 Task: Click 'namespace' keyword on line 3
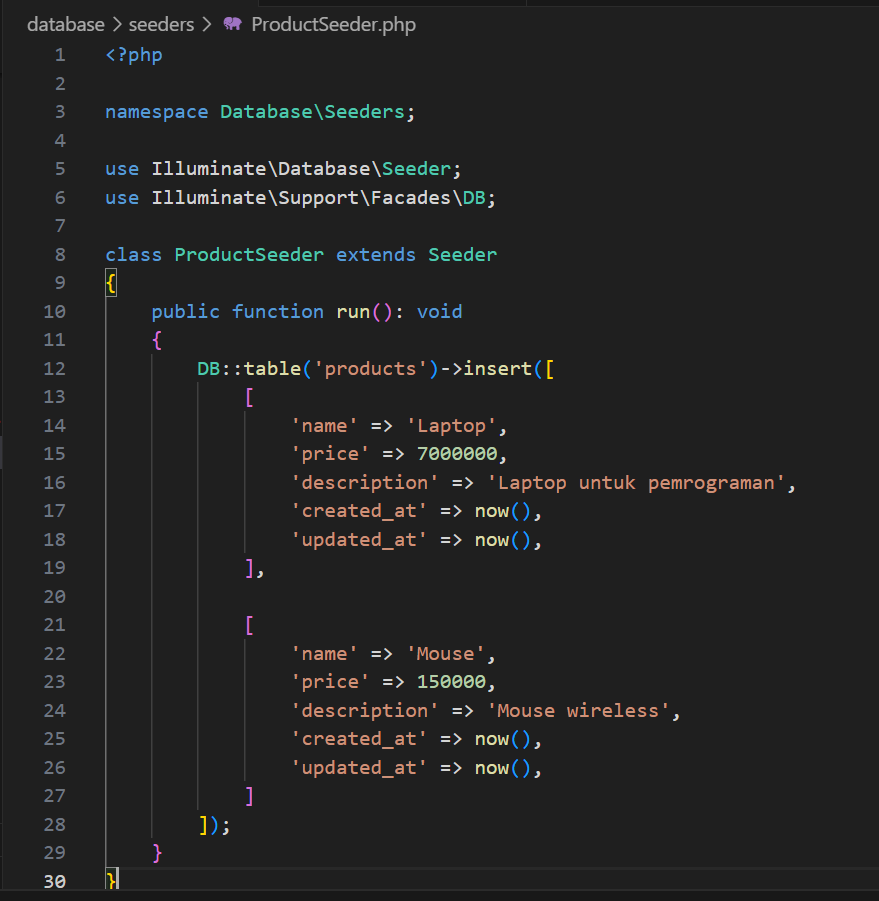point(157,112)
